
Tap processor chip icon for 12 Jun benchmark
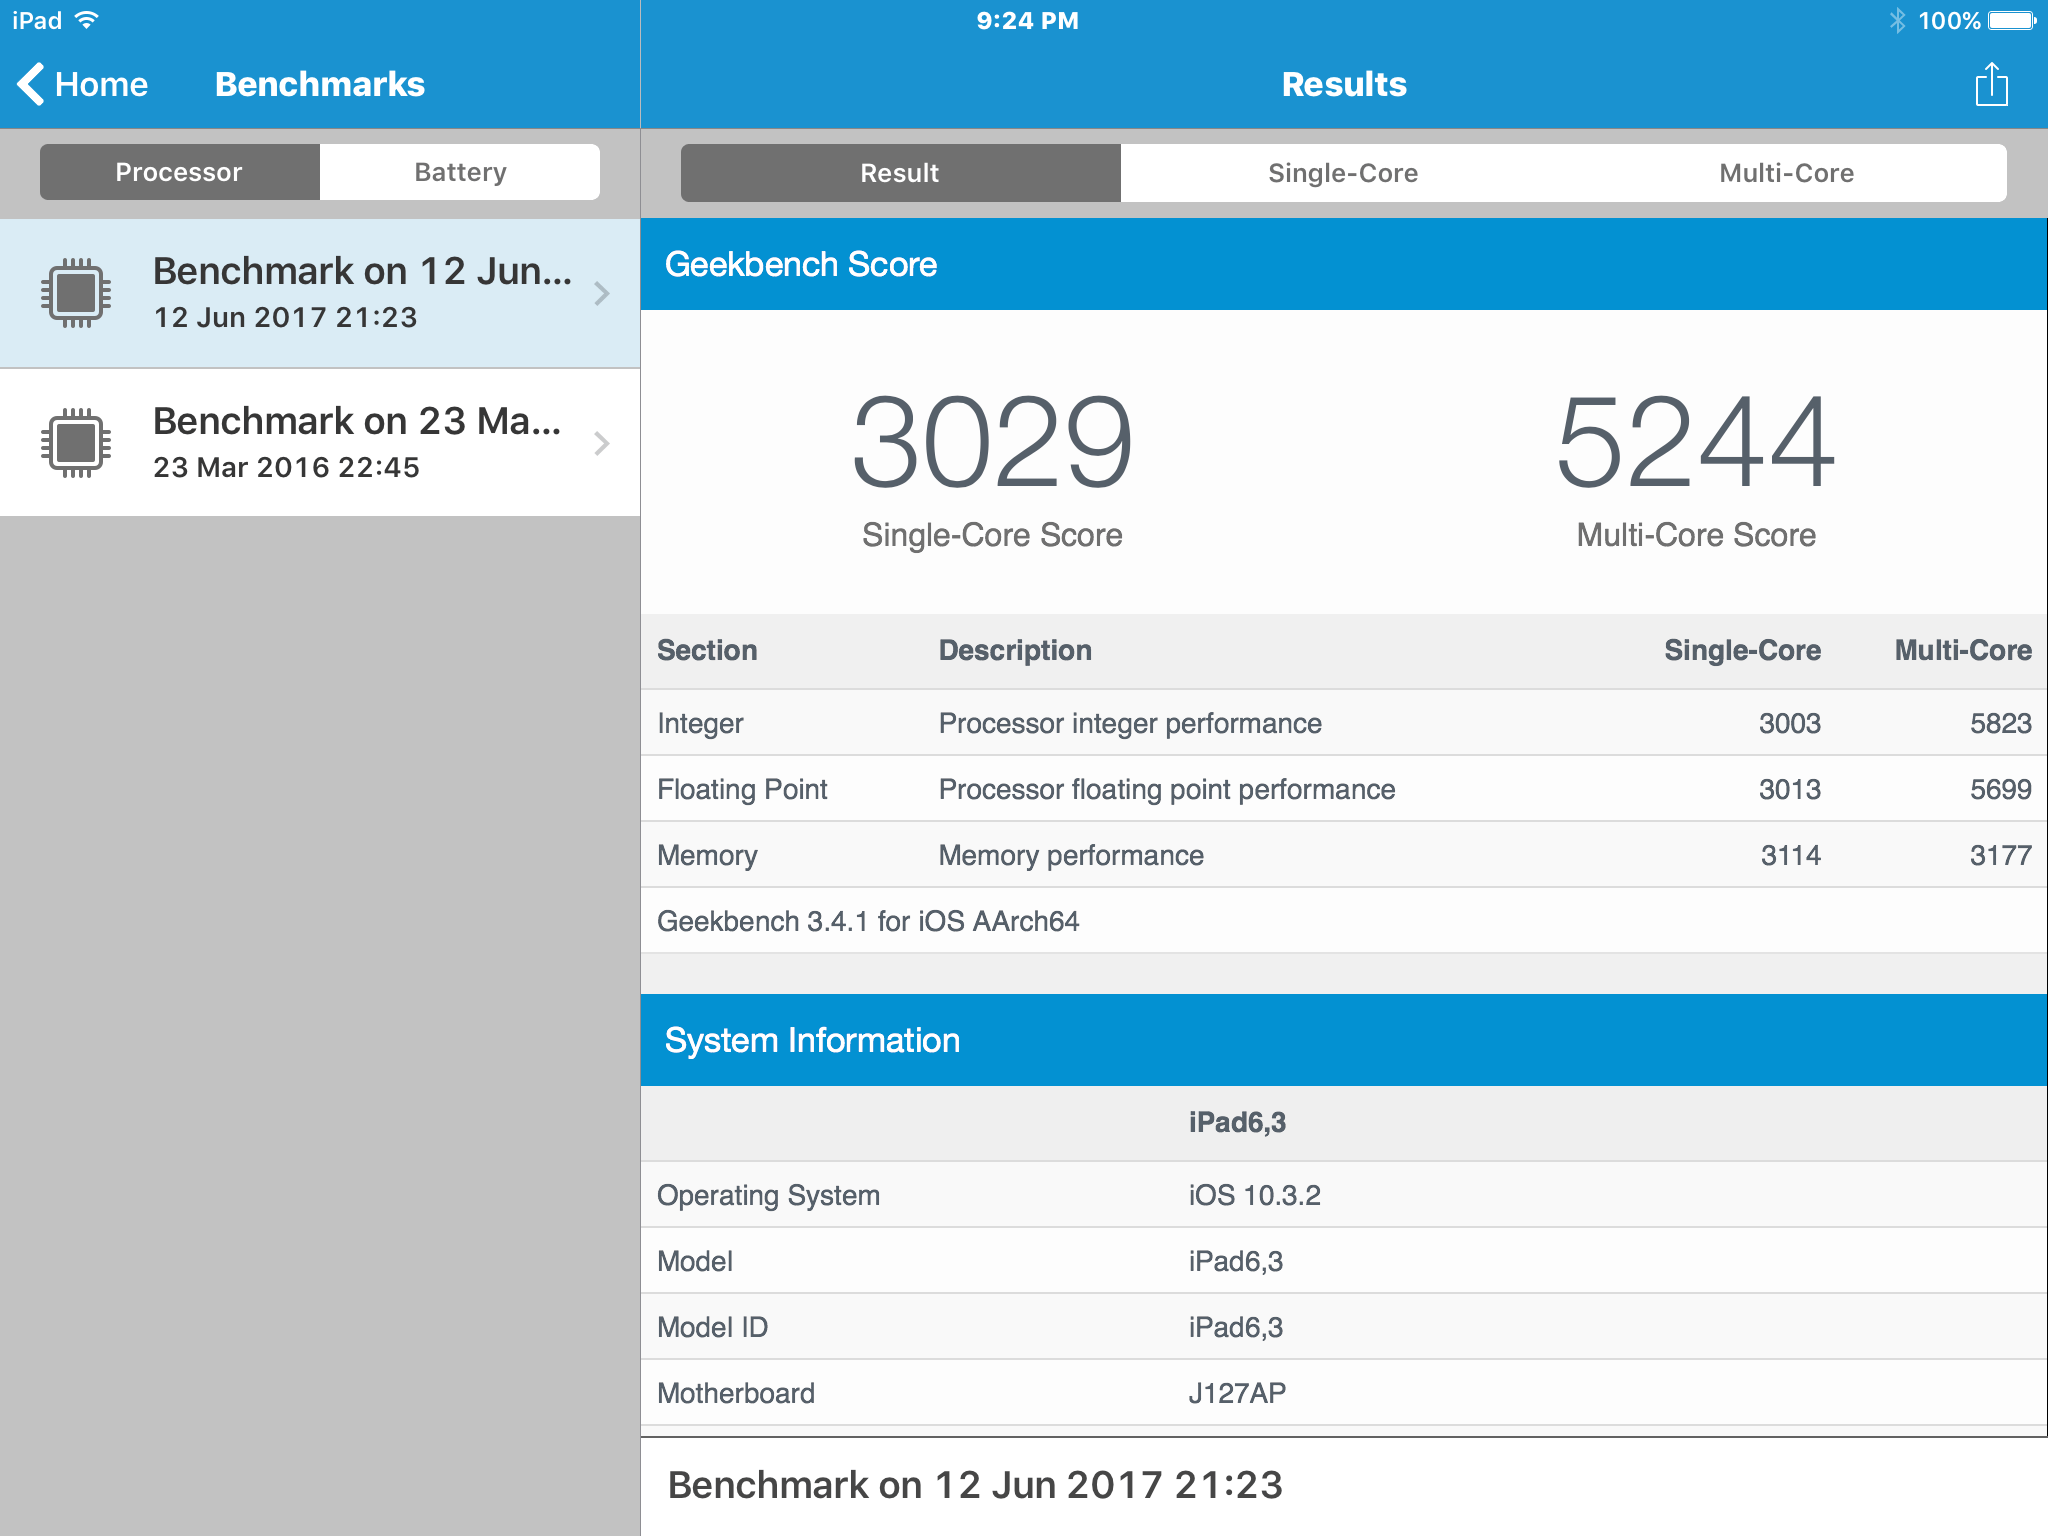point(76,293)
